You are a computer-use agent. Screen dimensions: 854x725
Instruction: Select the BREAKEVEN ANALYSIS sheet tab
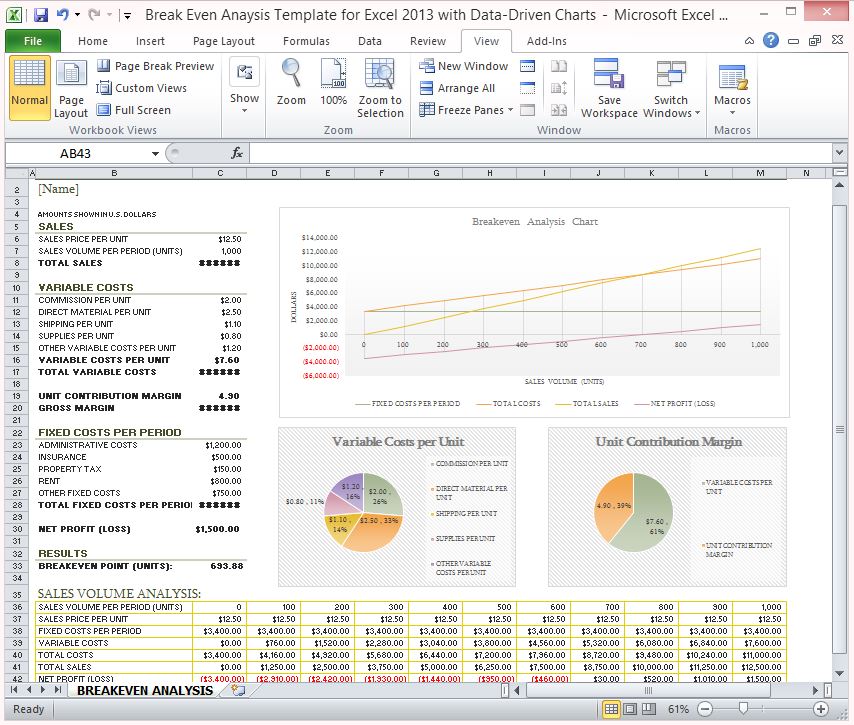pos(145,690)
